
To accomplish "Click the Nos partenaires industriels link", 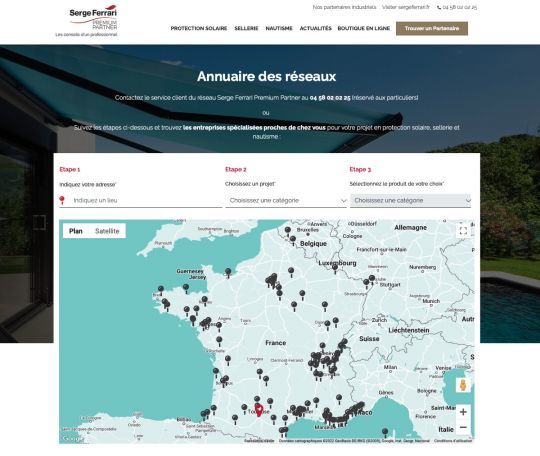I will point(344,7).
